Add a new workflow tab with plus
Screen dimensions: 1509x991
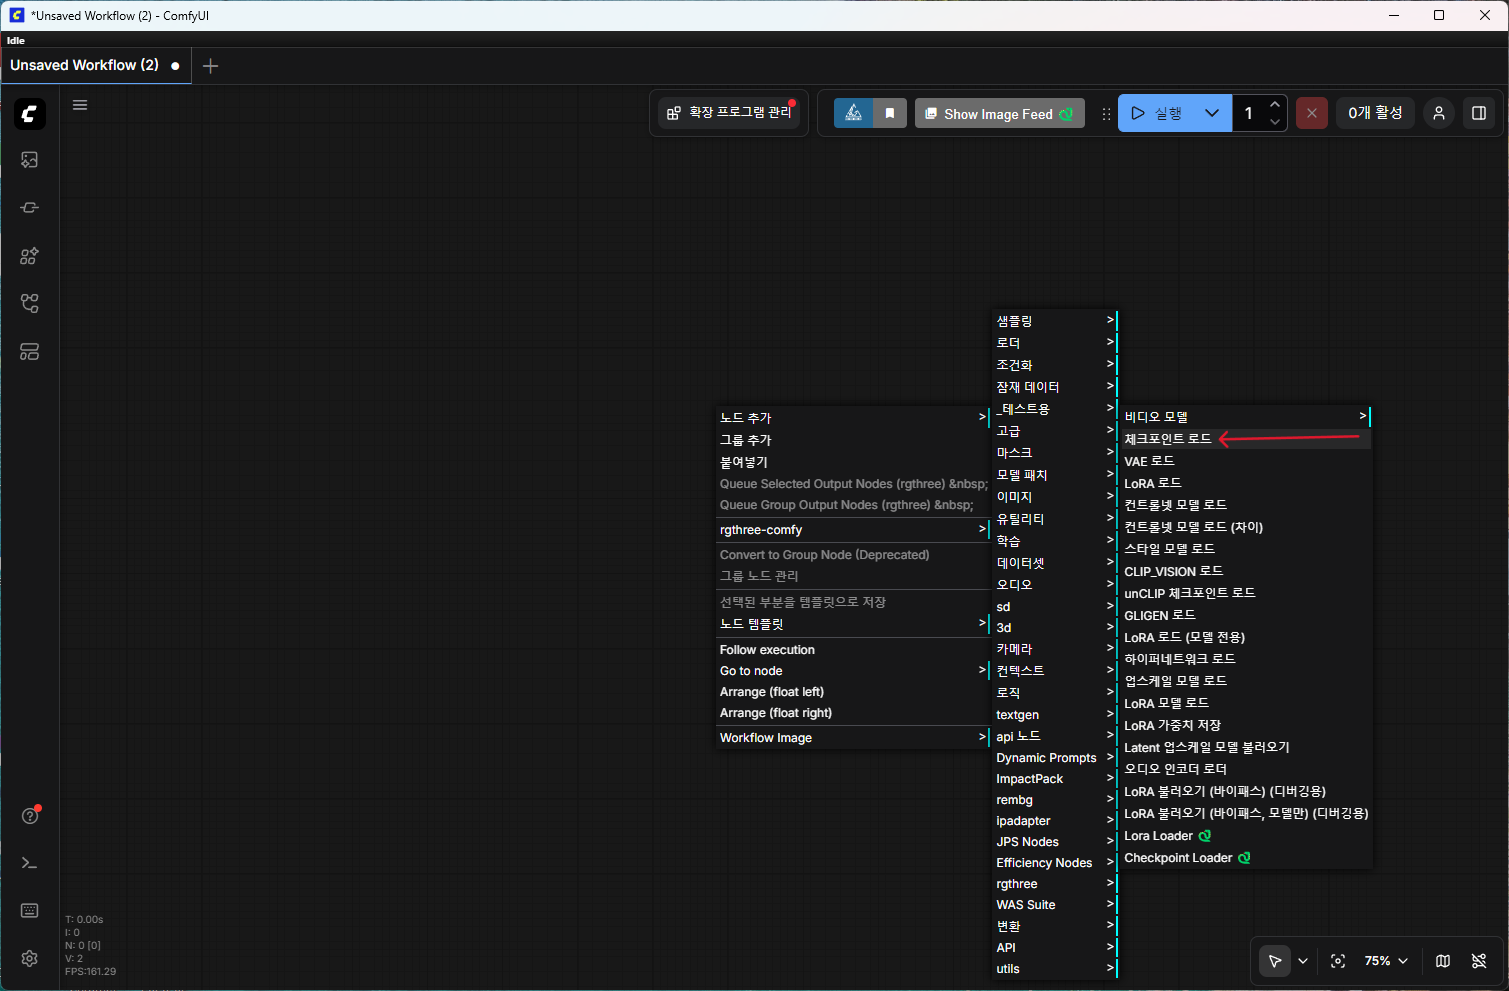[210, 66]
